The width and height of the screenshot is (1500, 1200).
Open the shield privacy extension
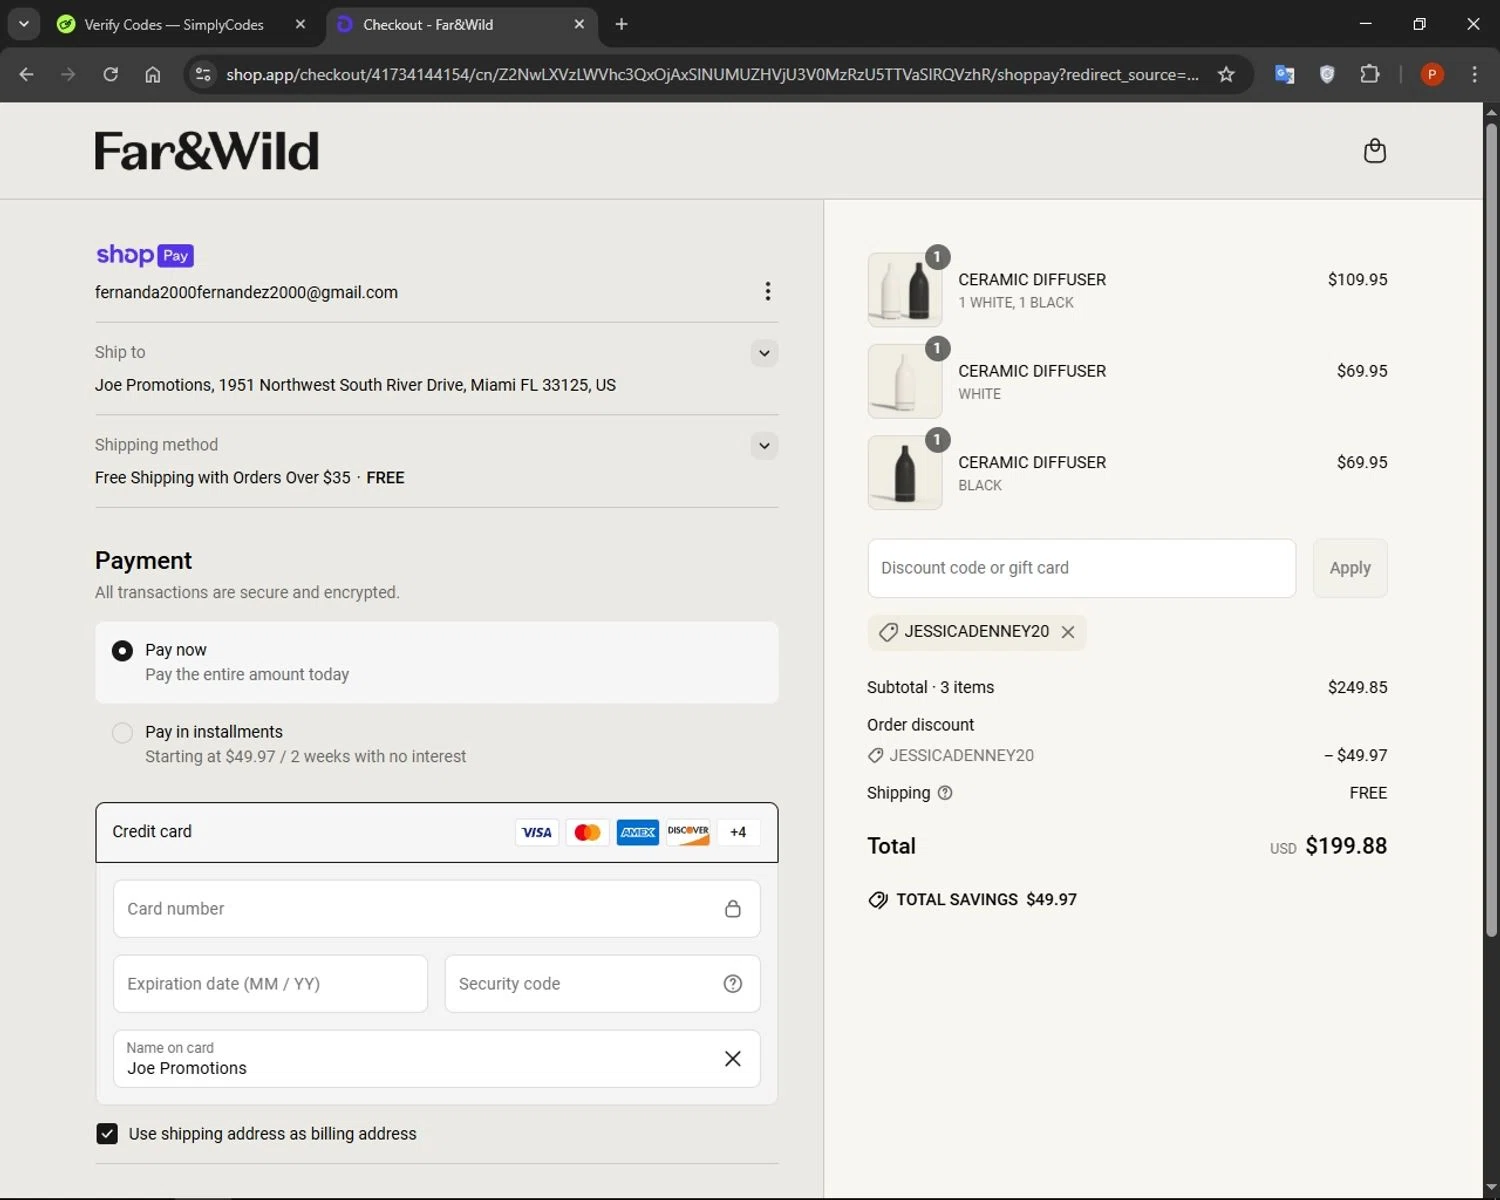pos(1327,74)
